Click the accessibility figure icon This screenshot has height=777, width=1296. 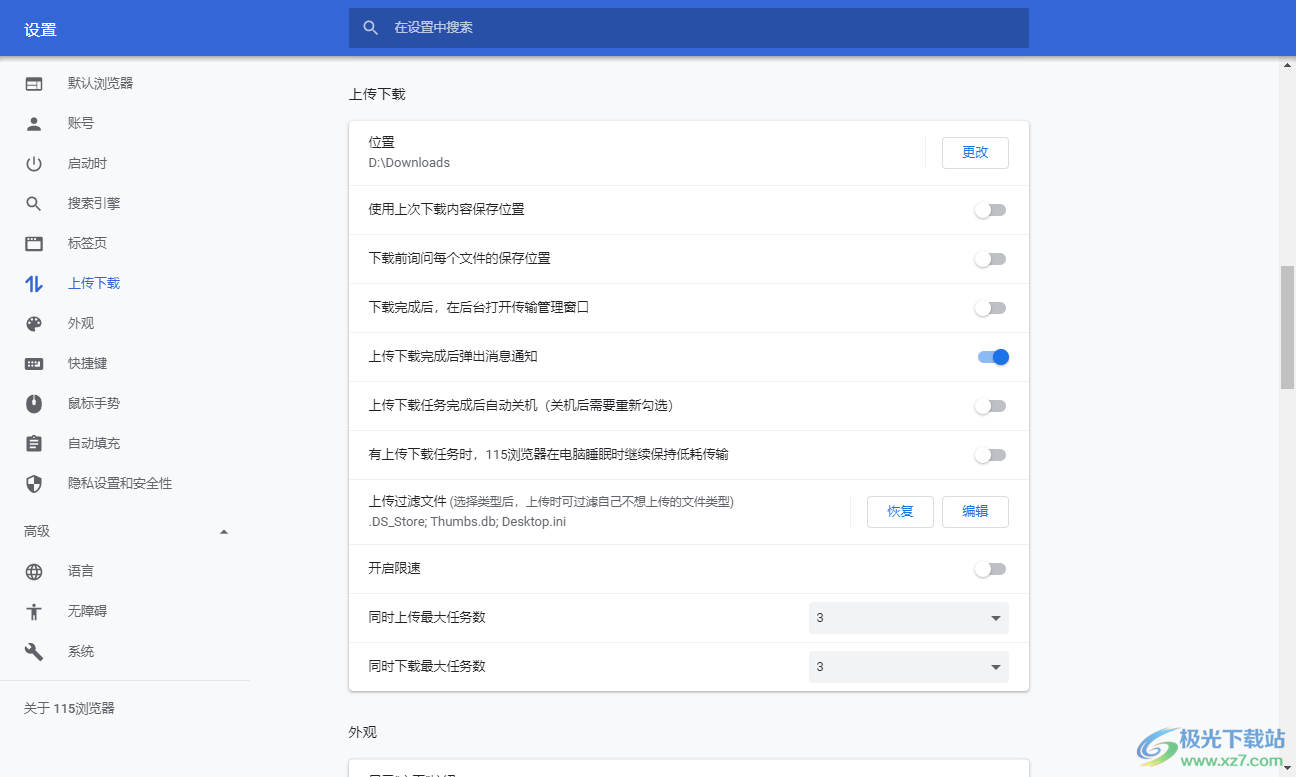click(34, 611)
